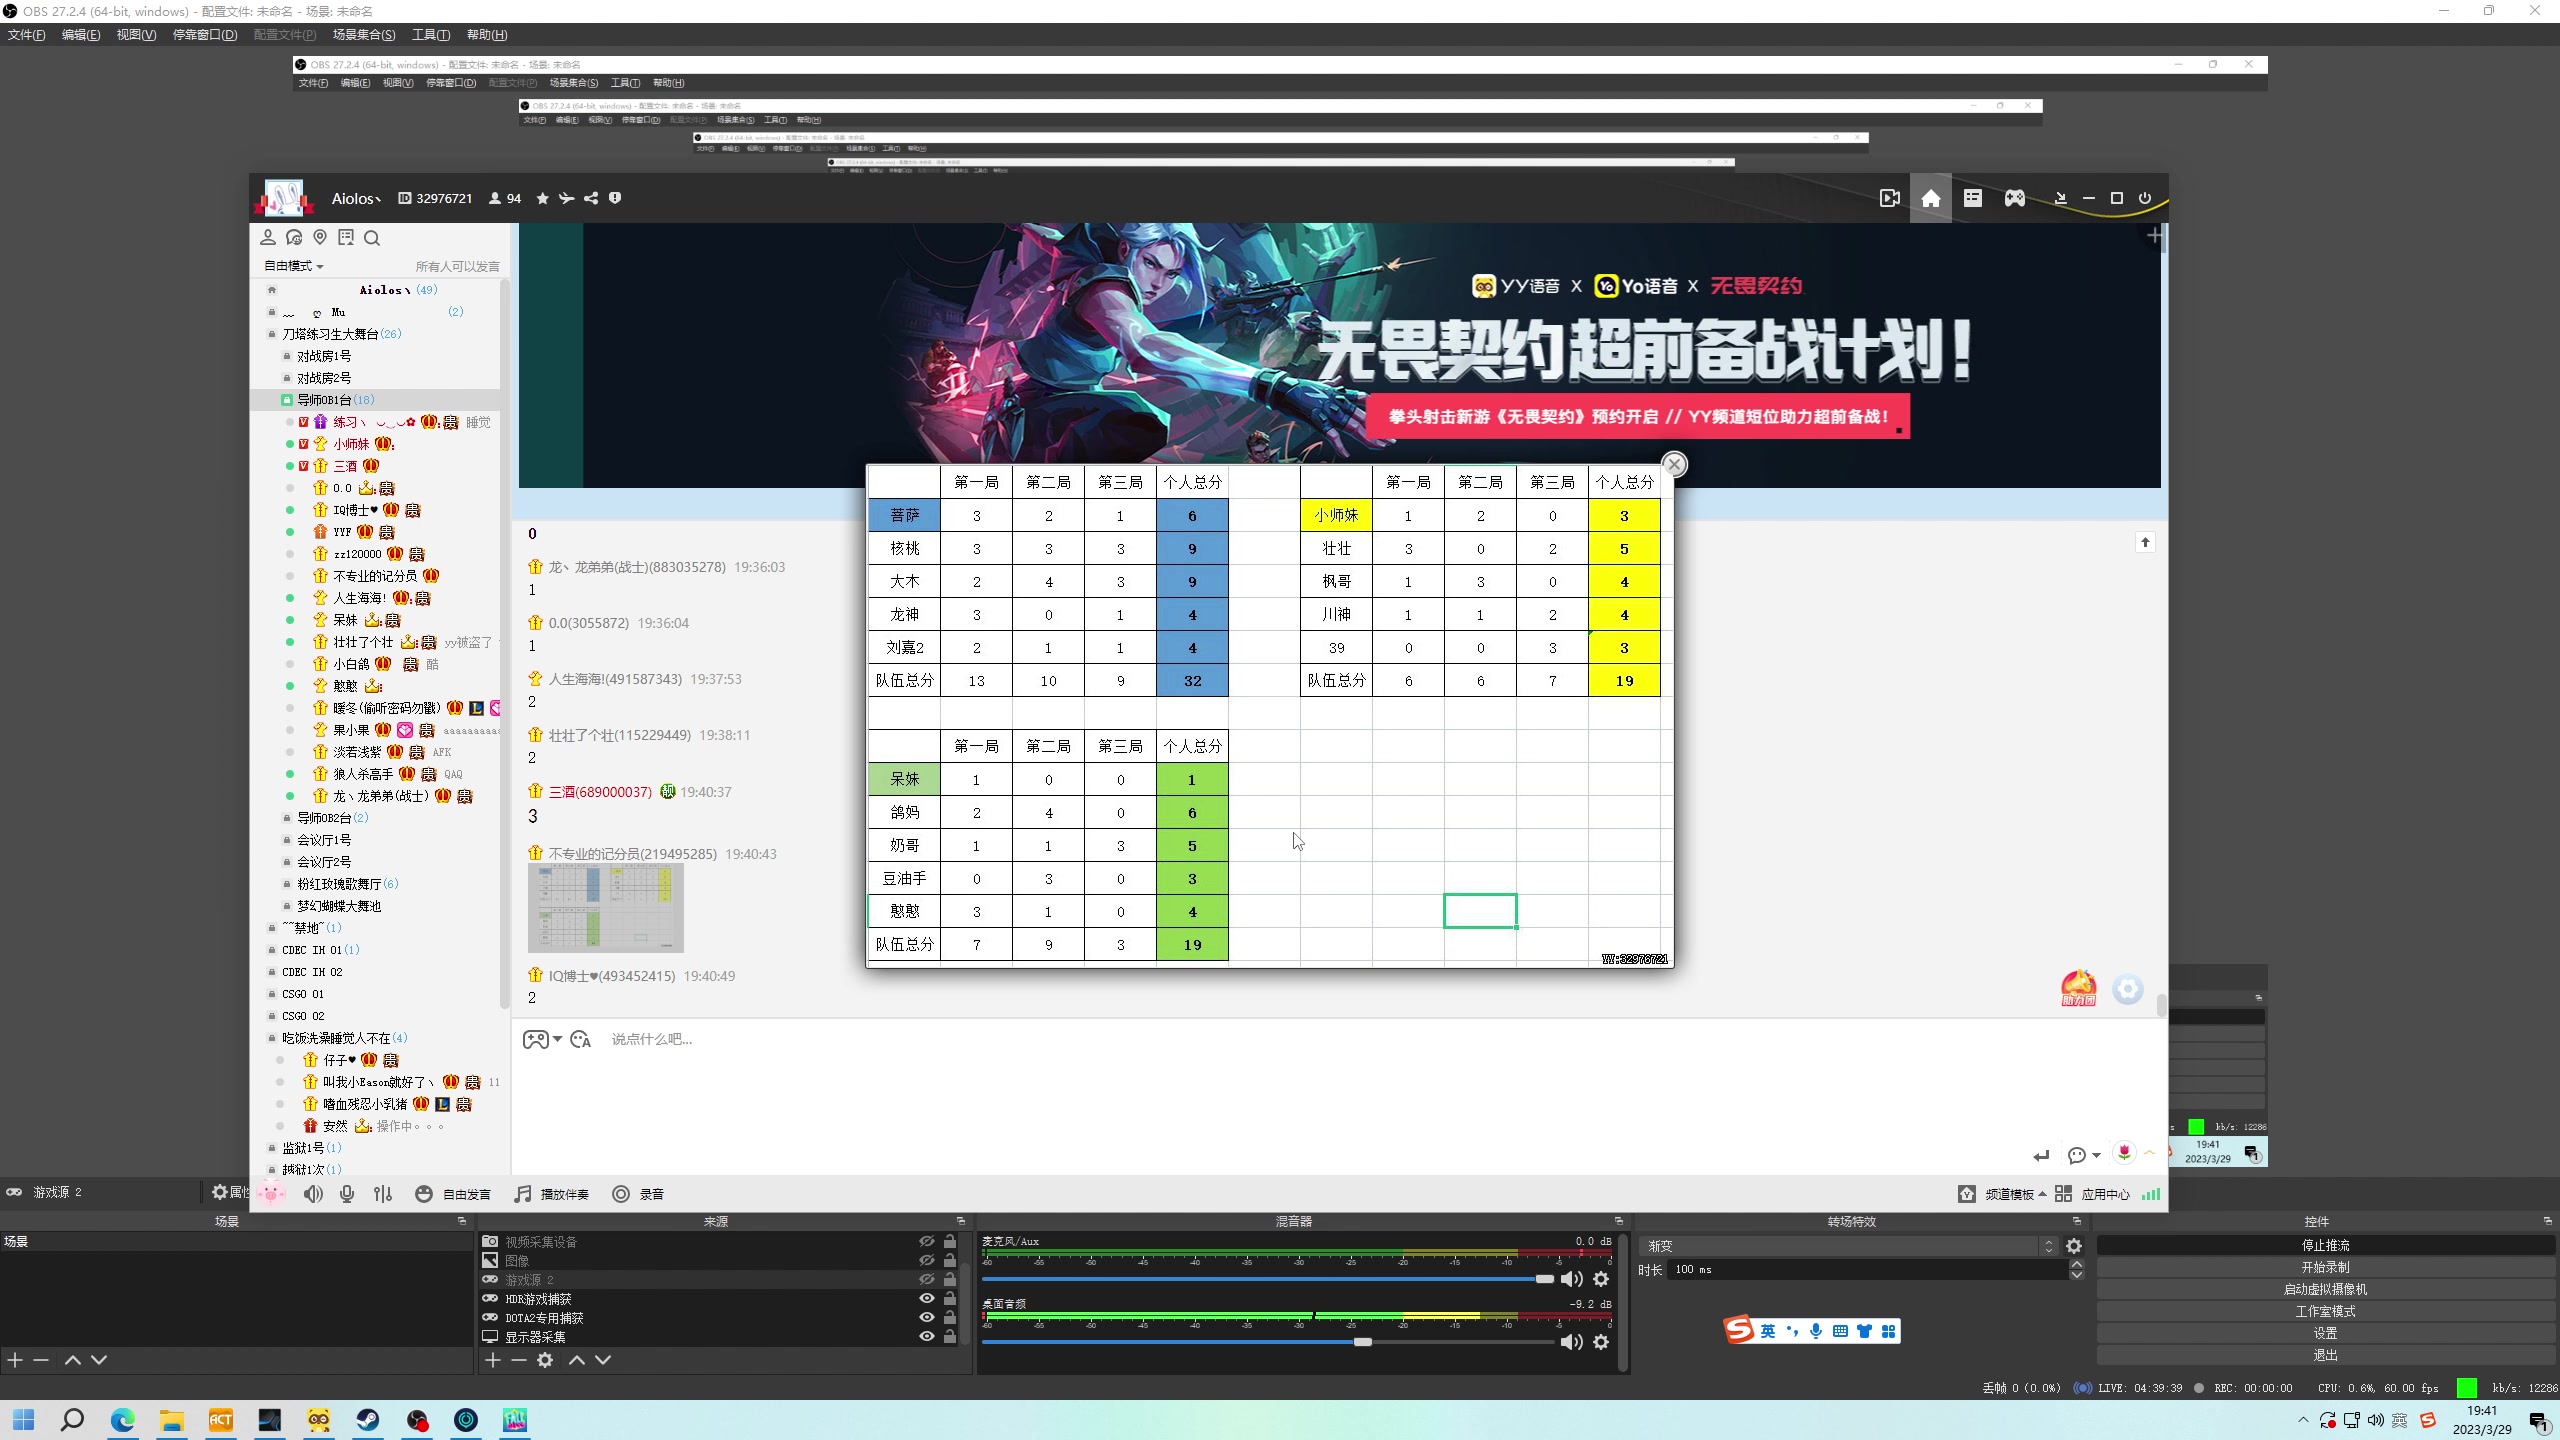Open source properties gear in sources toolbar
The image size is (2560, 1440).
(545, 1360)
